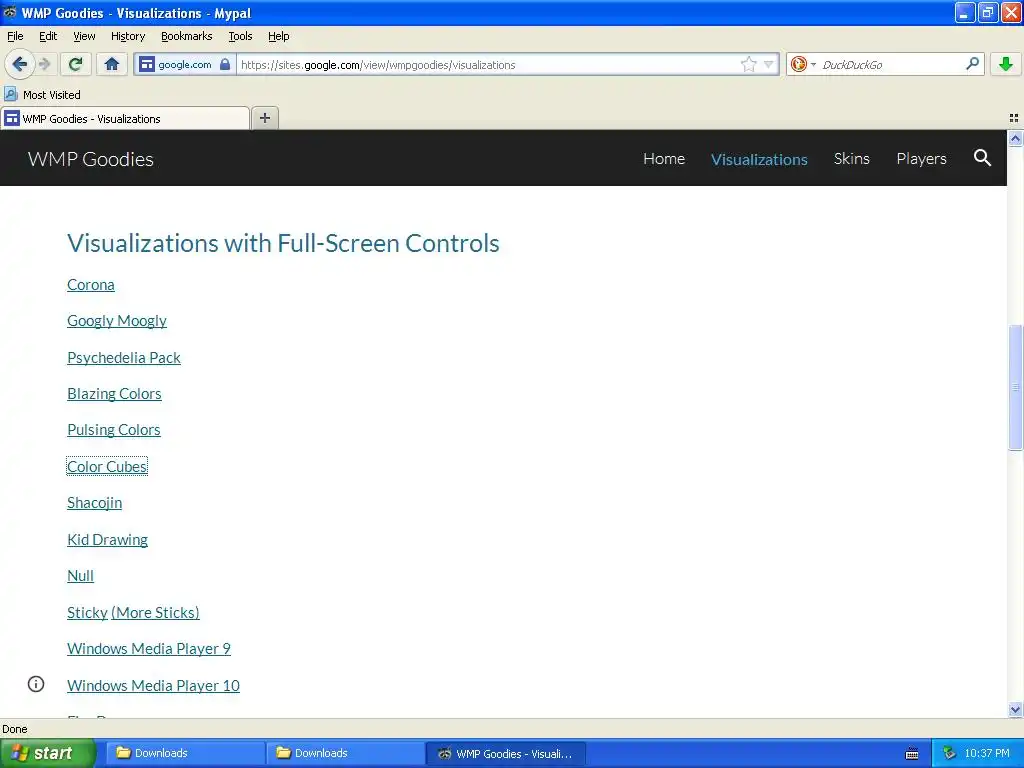Image resolution: width=1024 pixels, height=768 pixels.
Task: Click the URL address field
Action: click(487, 65)
